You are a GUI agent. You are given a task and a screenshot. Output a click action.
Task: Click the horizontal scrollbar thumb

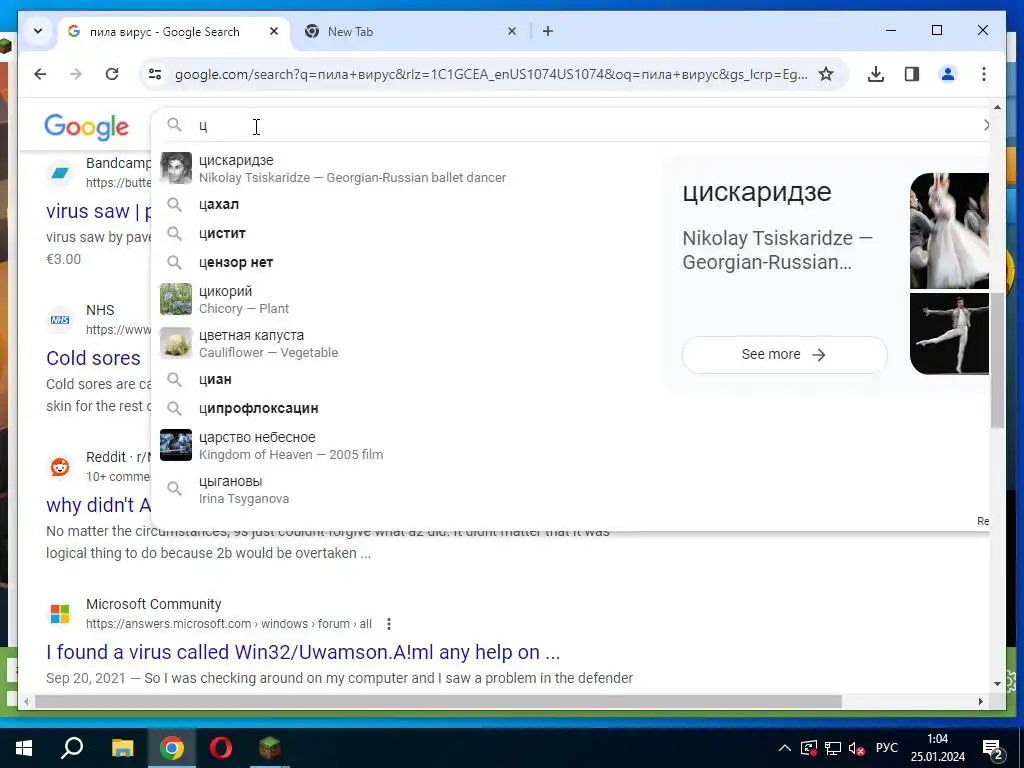(438, 701)
